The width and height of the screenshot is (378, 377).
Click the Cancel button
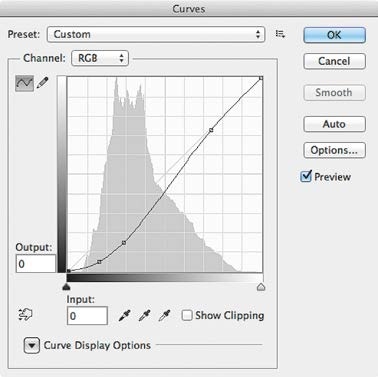pos(334,61)
